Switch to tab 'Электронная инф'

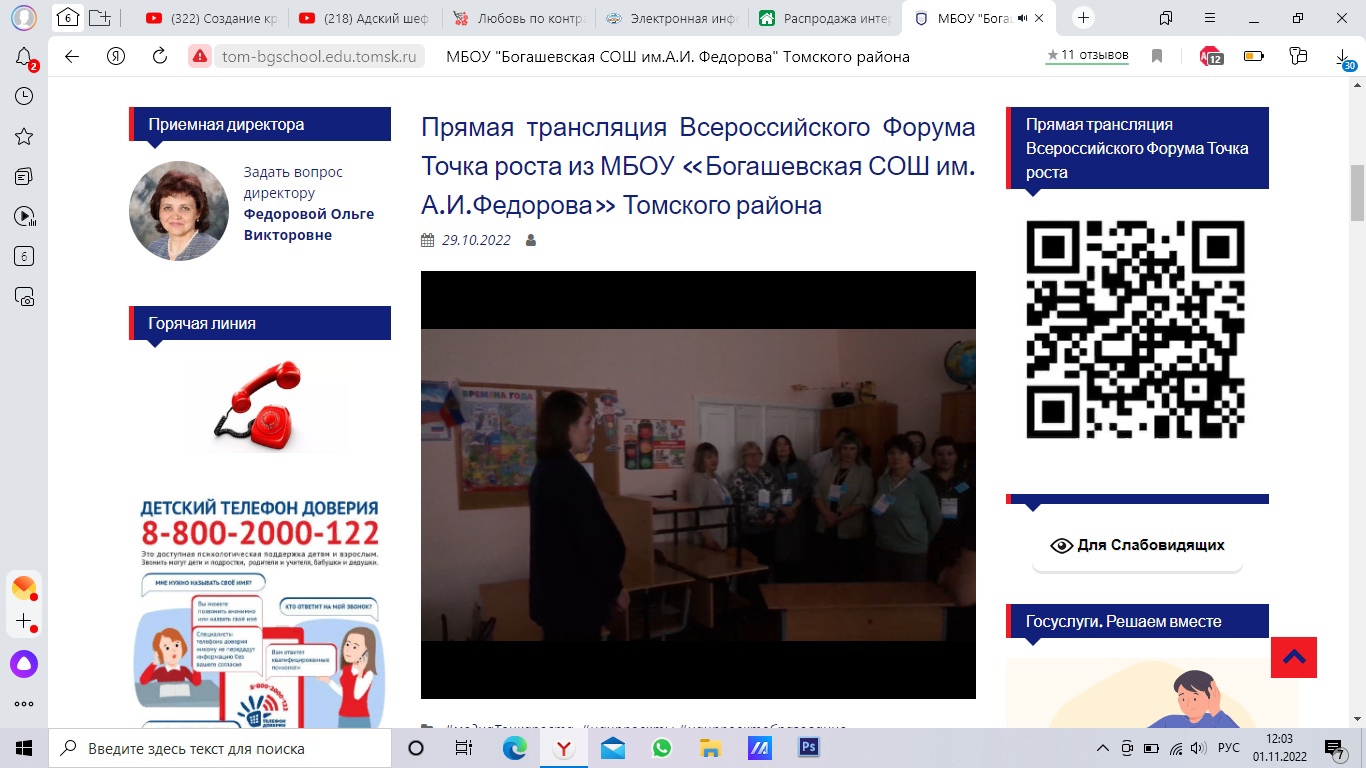(672, 18)
